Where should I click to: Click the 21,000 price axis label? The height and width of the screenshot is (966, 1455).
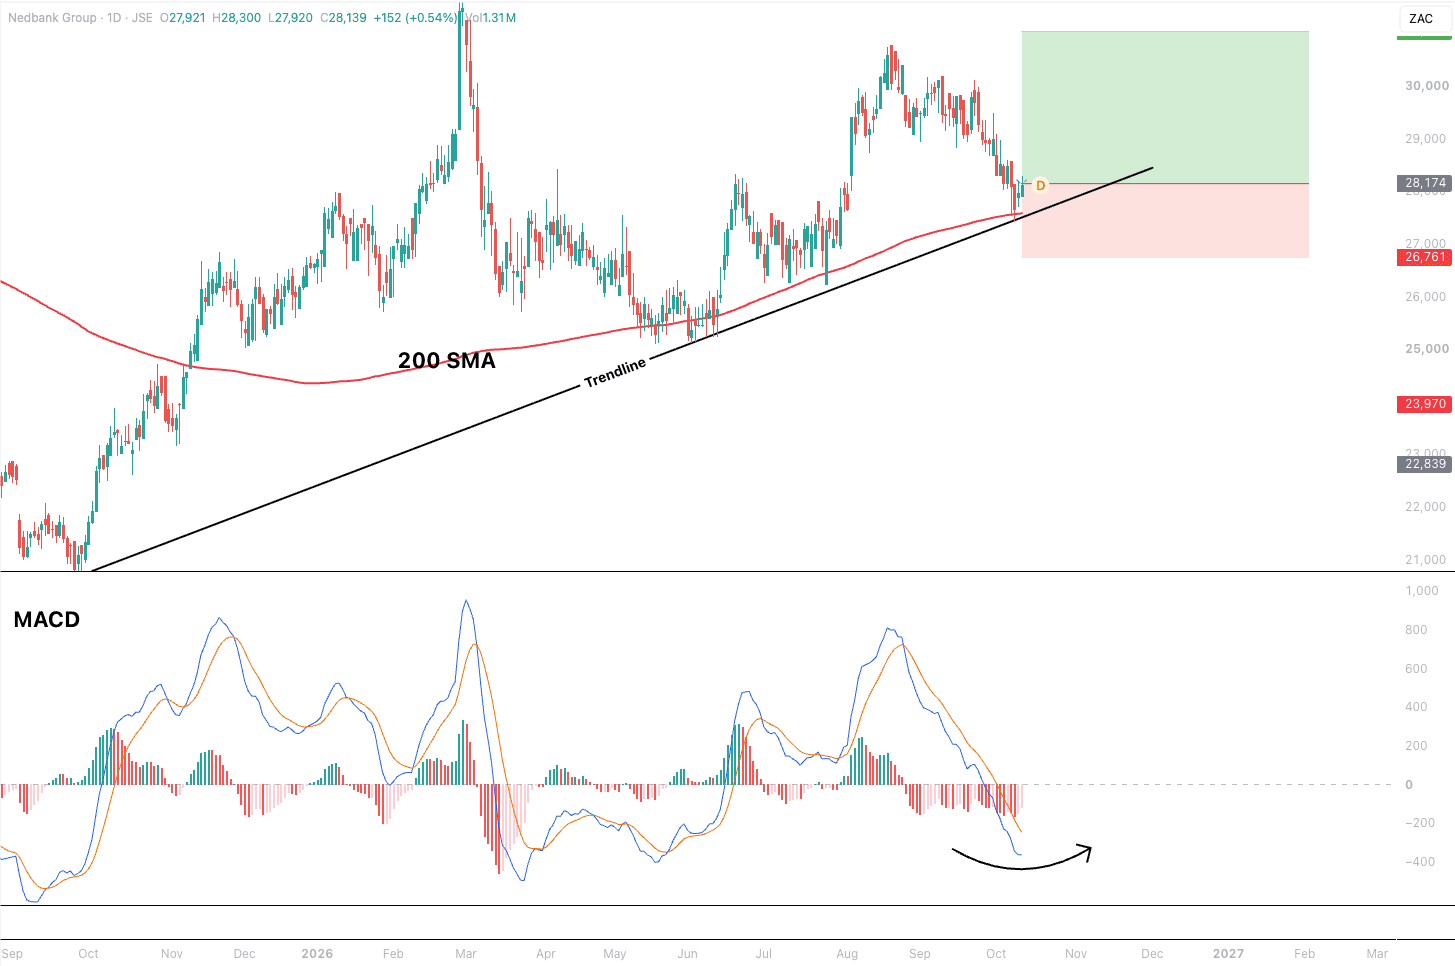pos(1427,560)
